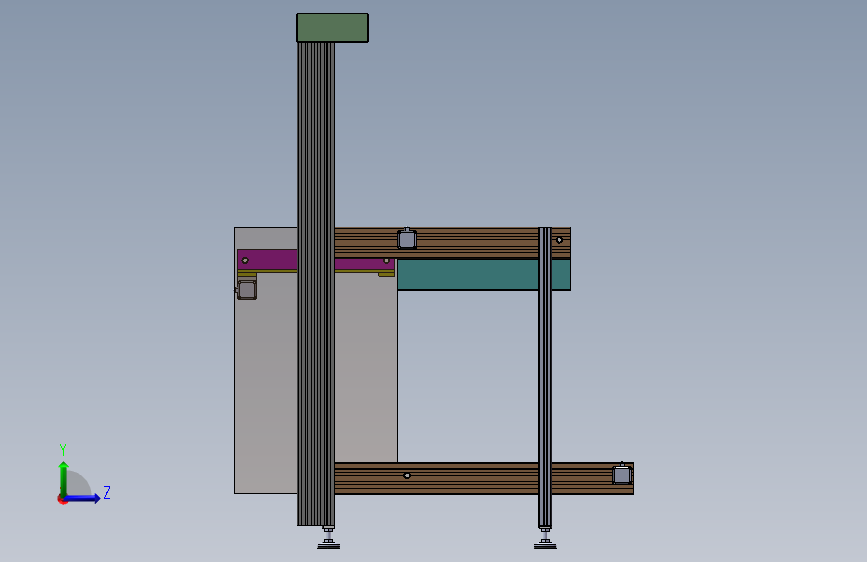Select the grey motor below the purple bracket

247,290
